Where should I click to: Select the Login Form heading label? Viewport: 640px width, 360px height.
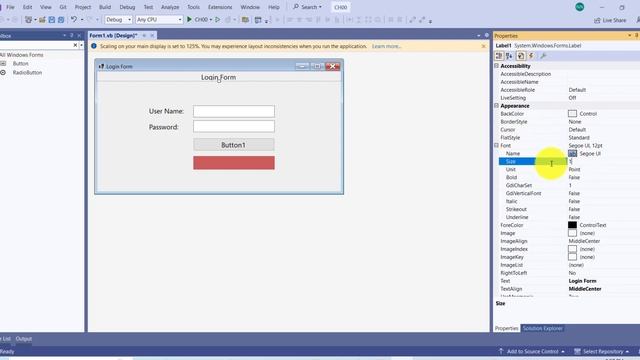[218, 77]
